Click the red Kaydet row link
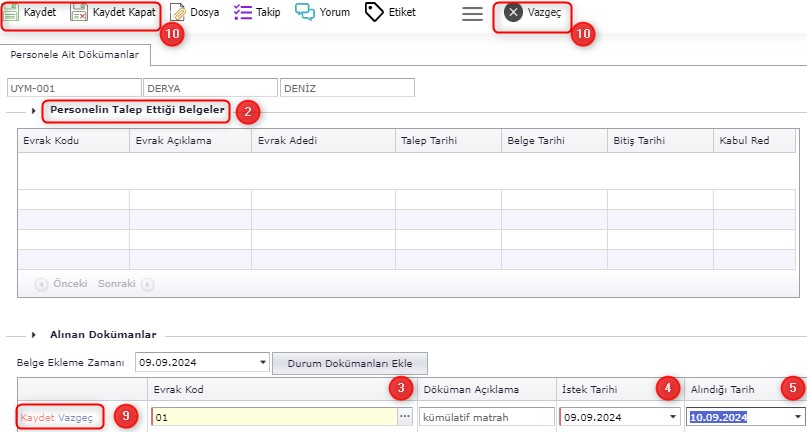Screen dimensions: 807x432 (38, 418)
